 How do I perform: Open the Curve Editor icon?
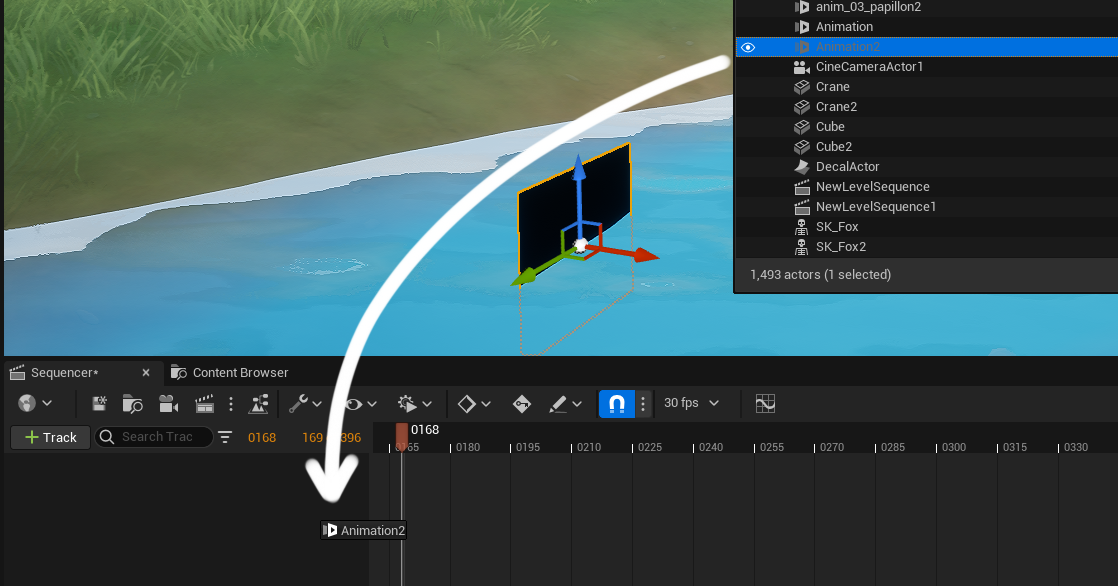pos(765,404)
